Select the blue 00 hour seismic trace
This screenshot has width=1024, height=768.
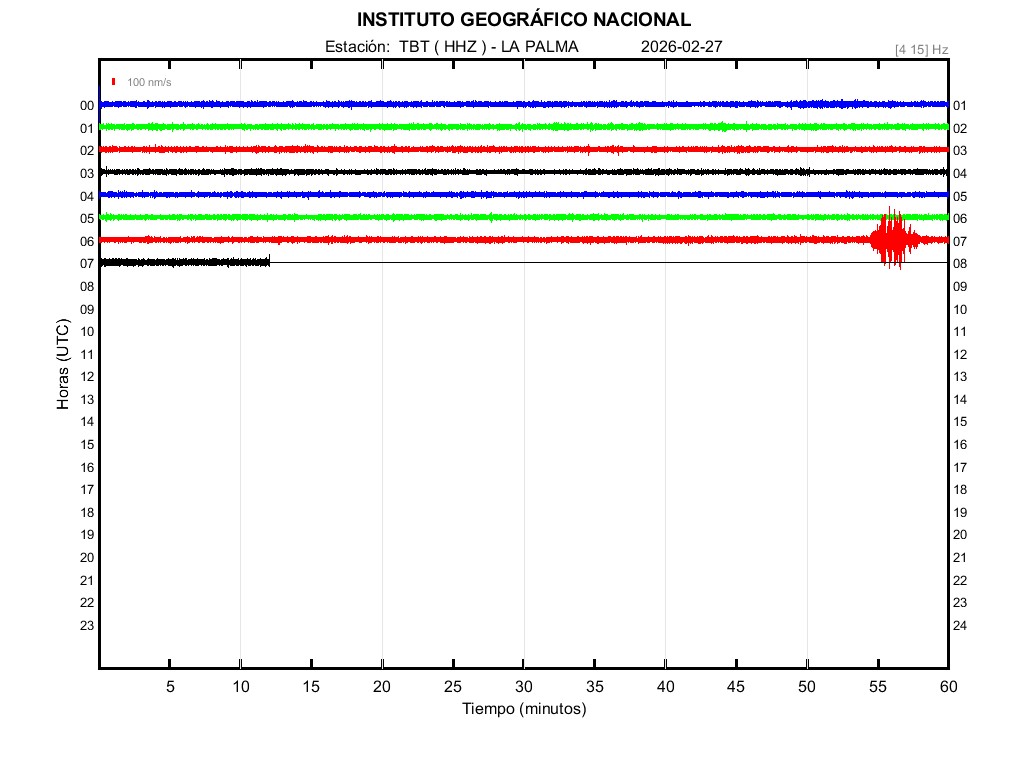tap(500, 104)
